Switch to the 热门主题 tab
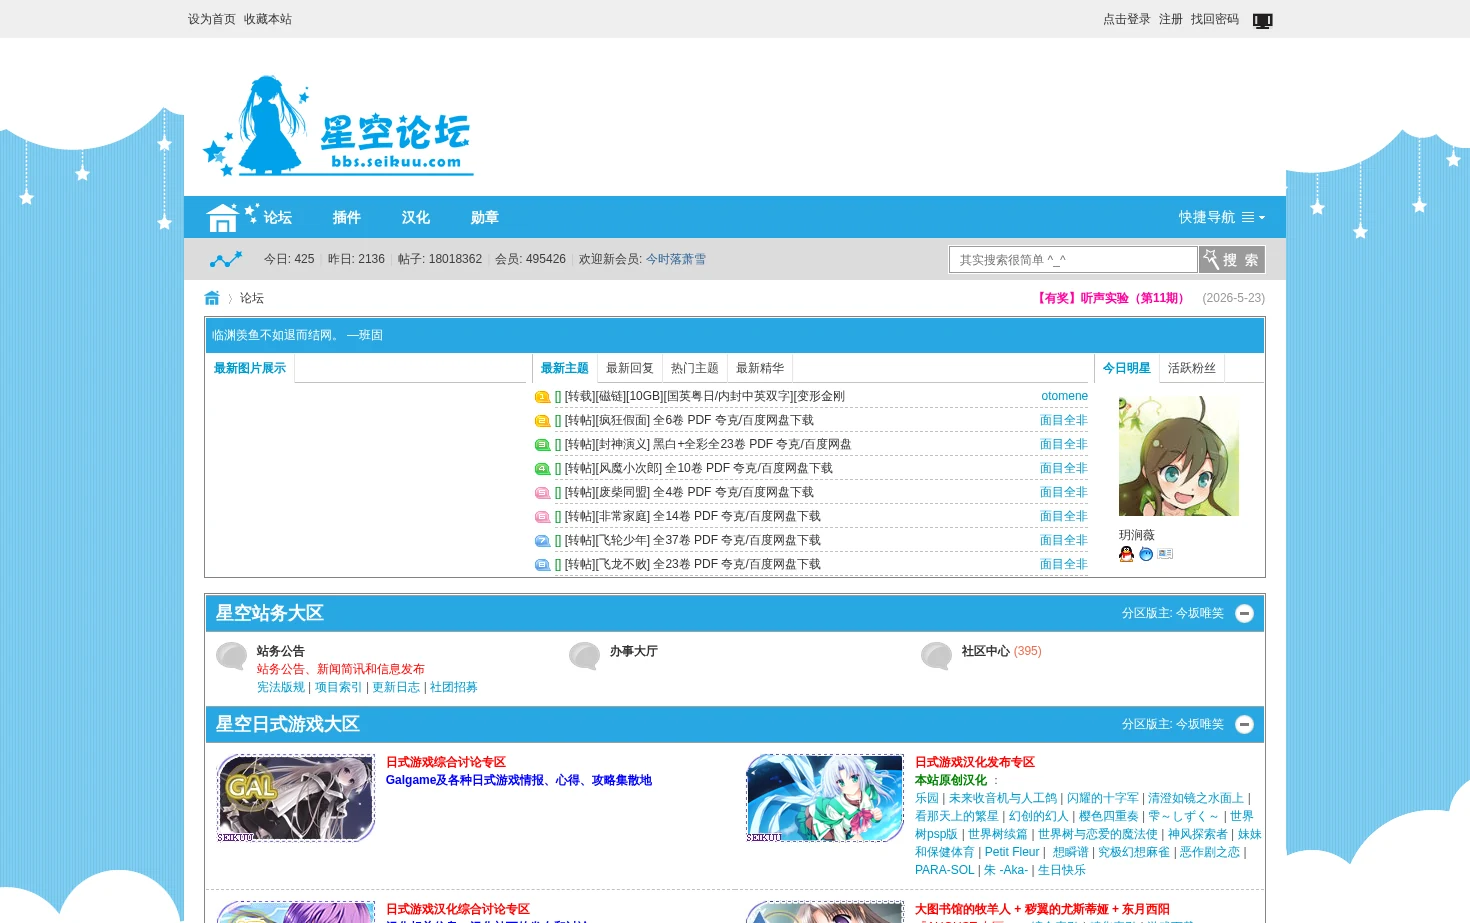Screen dimensions: 1470x923 [x=695, y=368]
